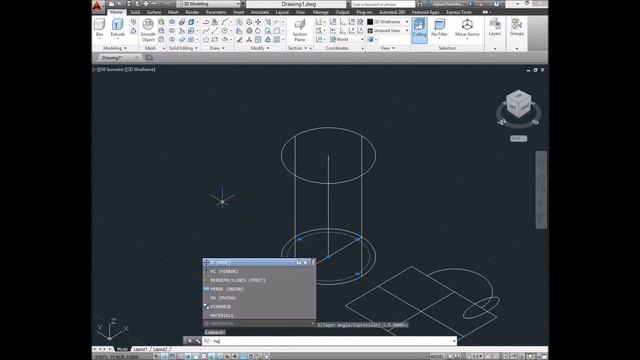This screenshot has height=360, width=640.
Task: Click the navigation bar on the viewport edge
Action: (541, 190)
